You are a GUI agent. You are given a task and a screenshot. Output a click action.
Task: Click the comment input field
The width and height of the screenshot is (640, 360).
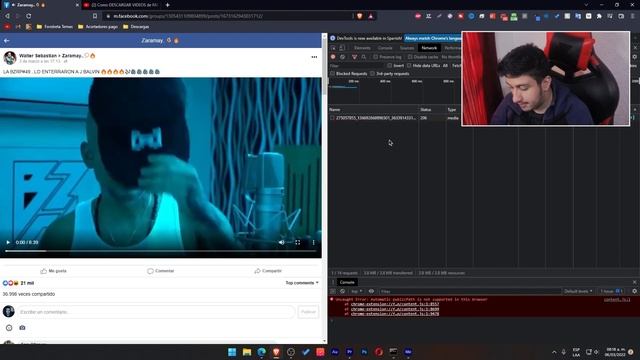155,312
